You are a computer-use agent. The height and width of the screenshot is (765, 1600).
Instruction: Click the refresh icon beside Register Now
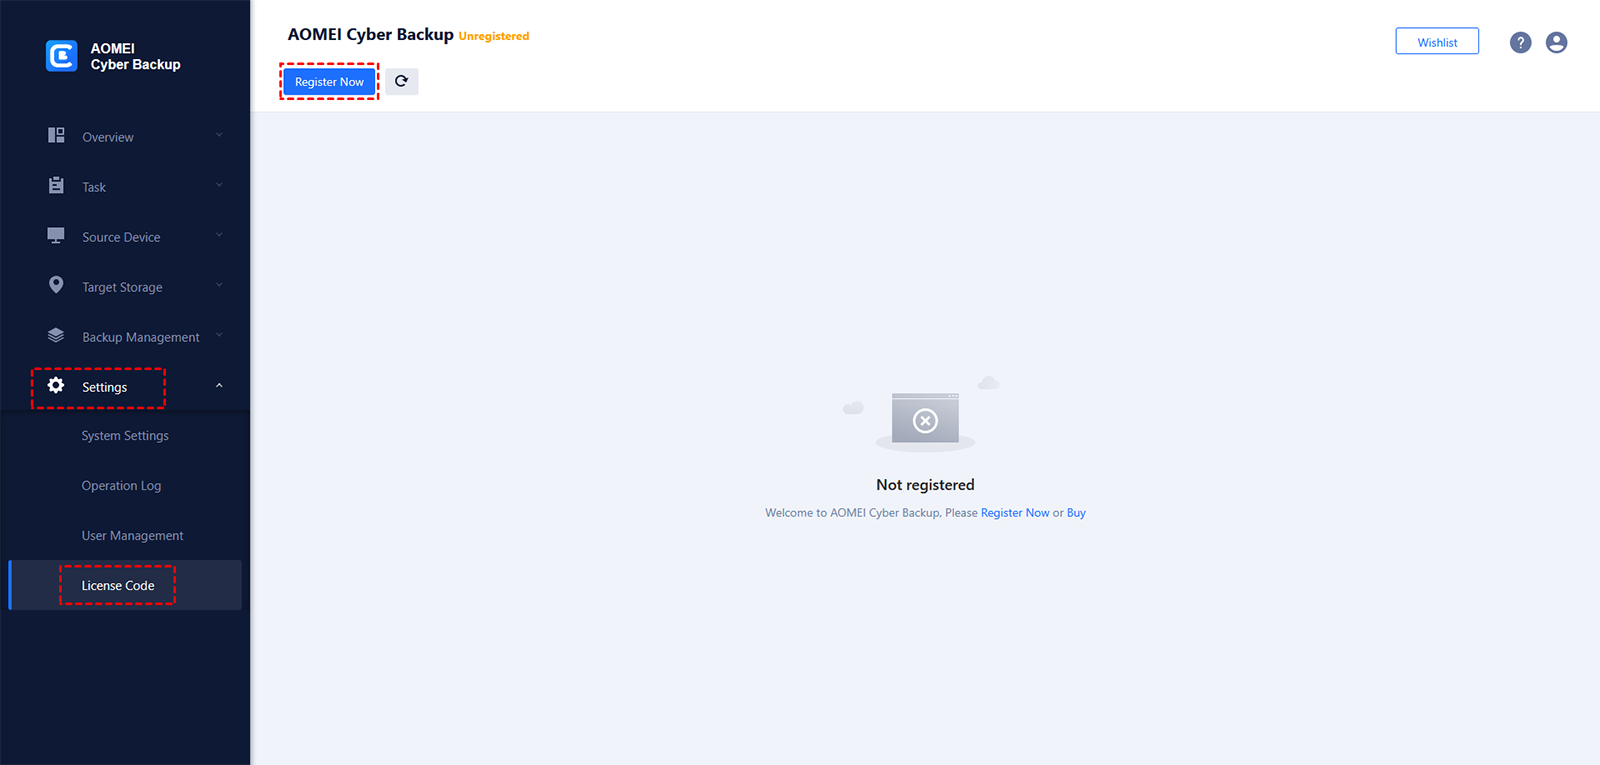(402, 81)
